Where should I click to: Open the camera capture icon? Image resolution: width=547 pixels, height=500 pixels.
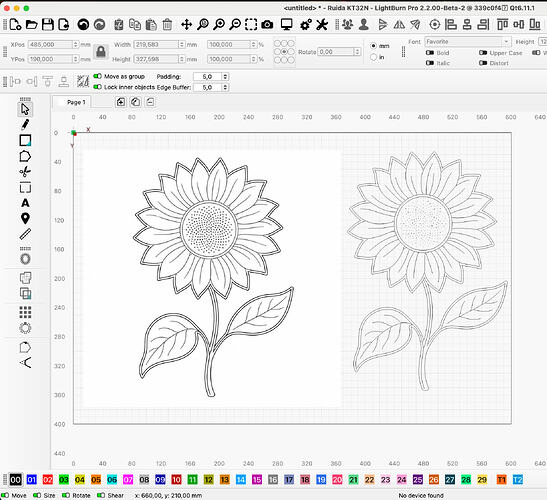click(x=267, y=24)
